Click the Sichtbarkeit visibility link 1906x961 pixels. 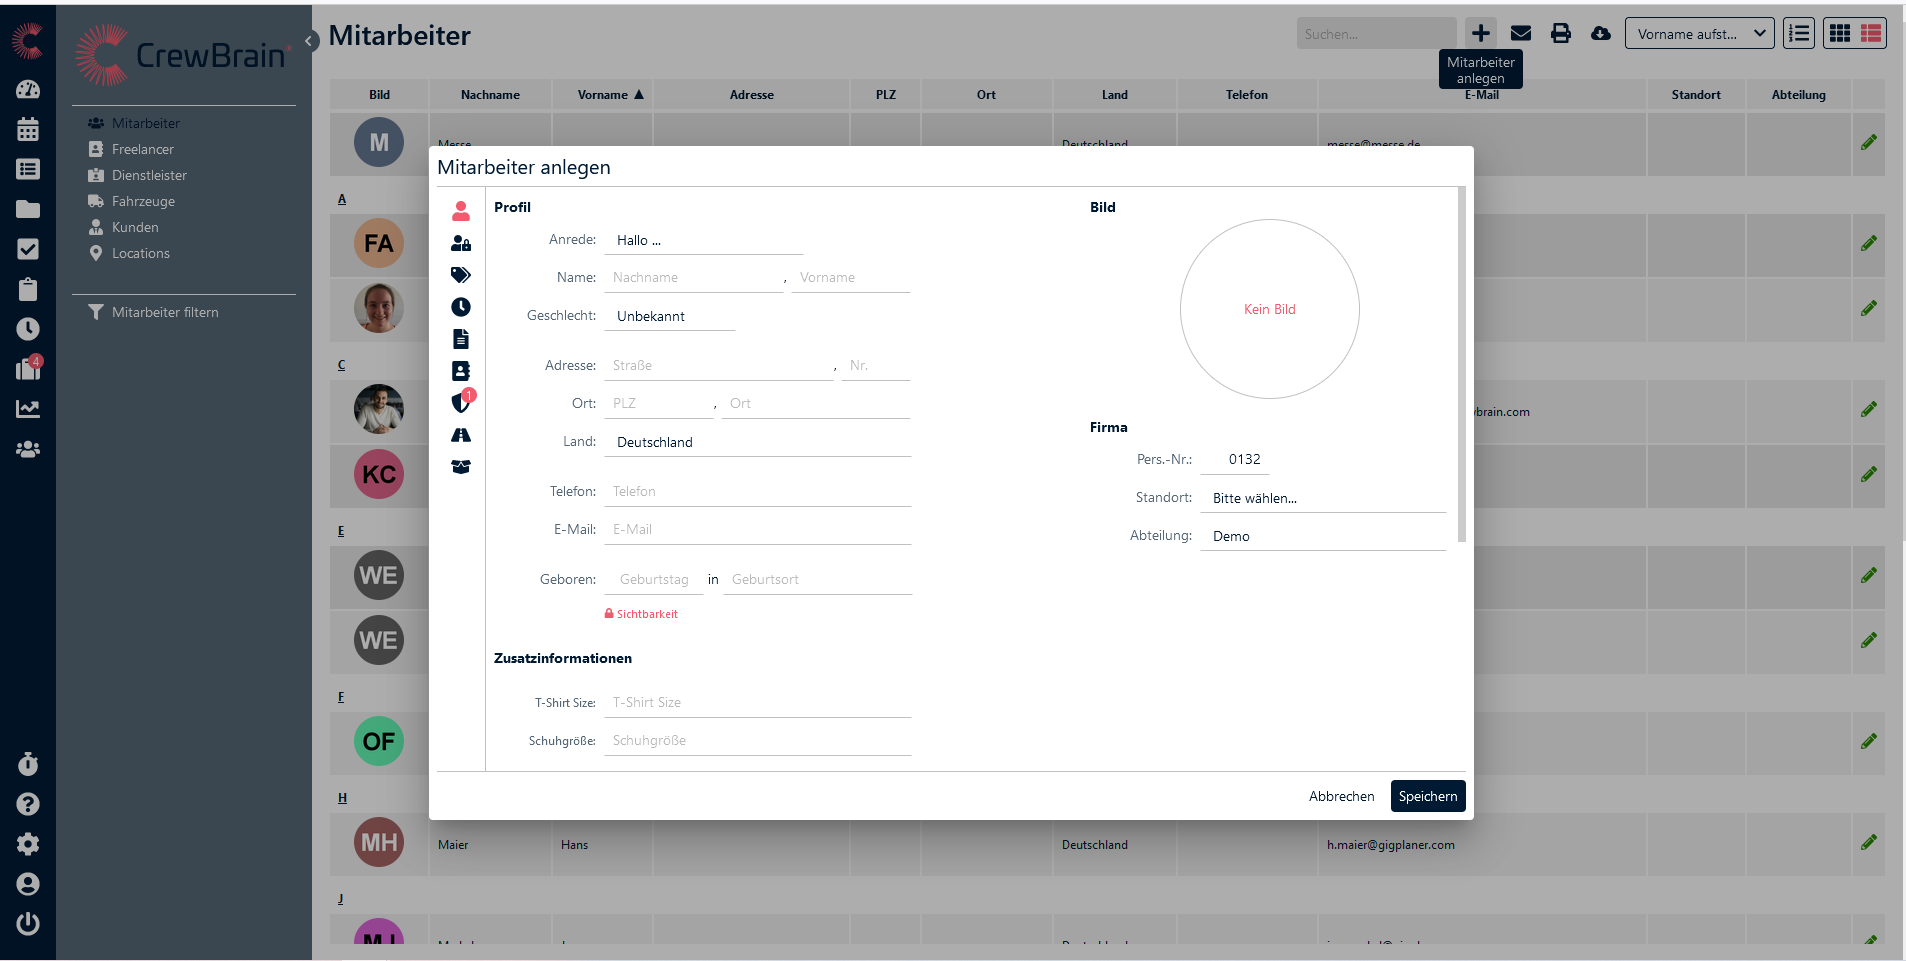(x=646, y=614)
